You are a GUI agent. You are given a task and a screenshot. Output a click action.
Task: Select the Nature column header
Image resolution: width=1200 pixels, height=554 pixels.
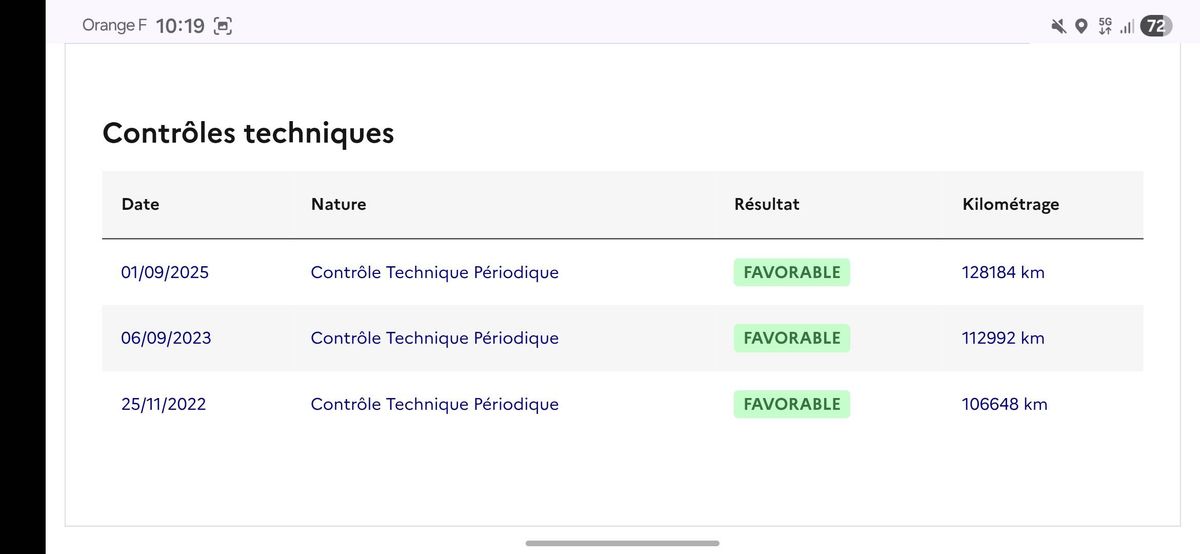pyautogui.click(x=338, y=204)
